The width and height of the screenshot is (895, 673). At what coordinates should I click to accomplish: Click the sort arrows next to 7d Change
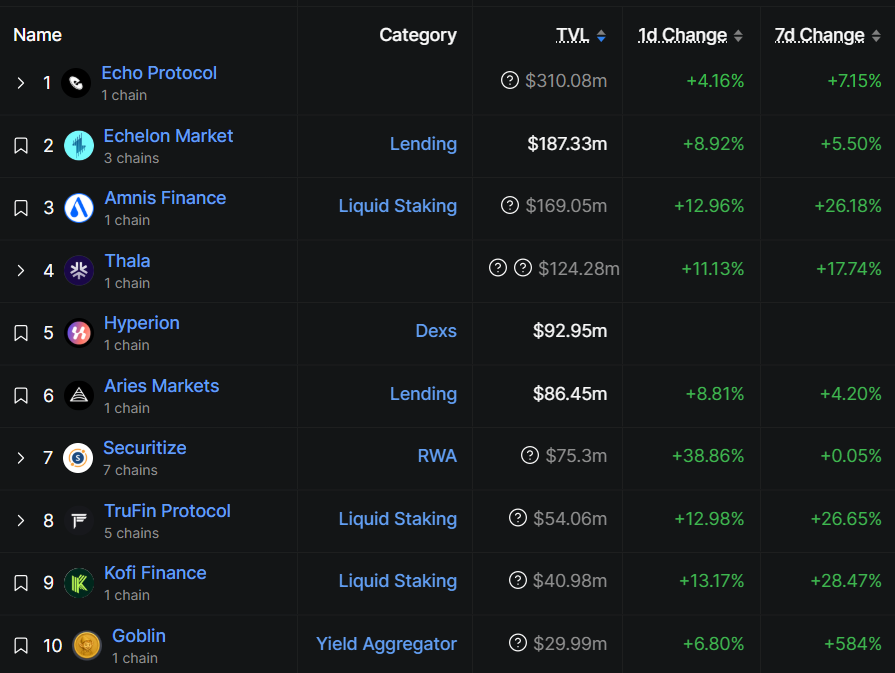876,36
